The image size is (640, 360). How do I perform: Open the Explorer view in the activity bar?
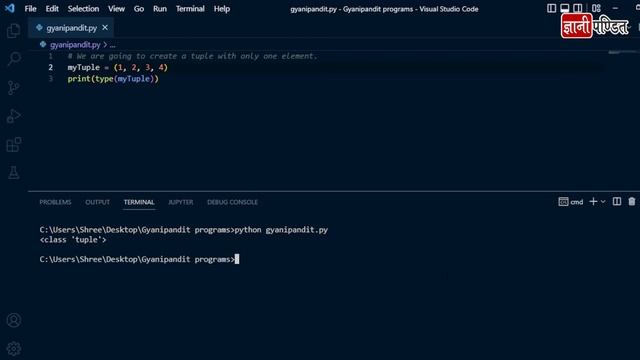pyautogui.click(x=13, y=31)
